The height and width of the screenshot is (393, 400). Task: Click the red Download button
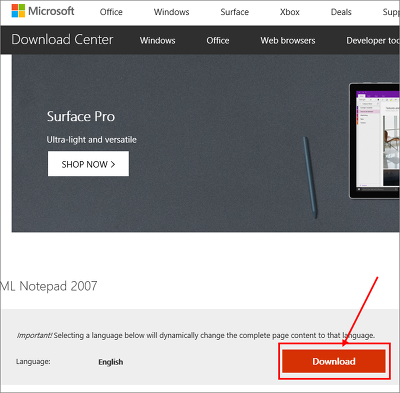click(334, 361)
